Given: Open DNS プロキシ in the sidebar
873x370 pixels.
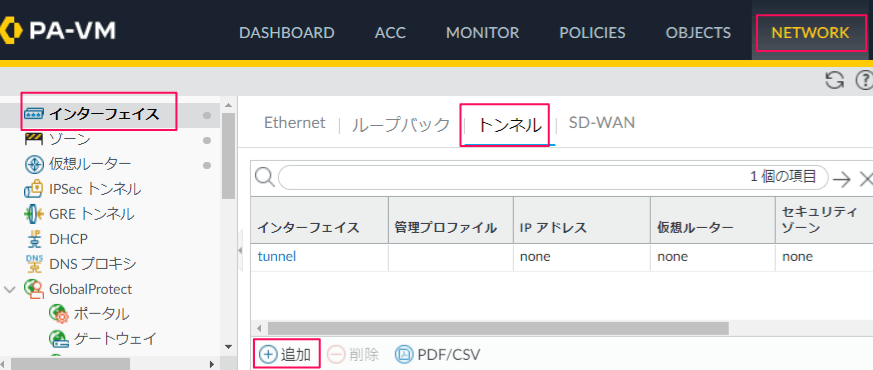Looking at the screenshot, I should 92,264.
